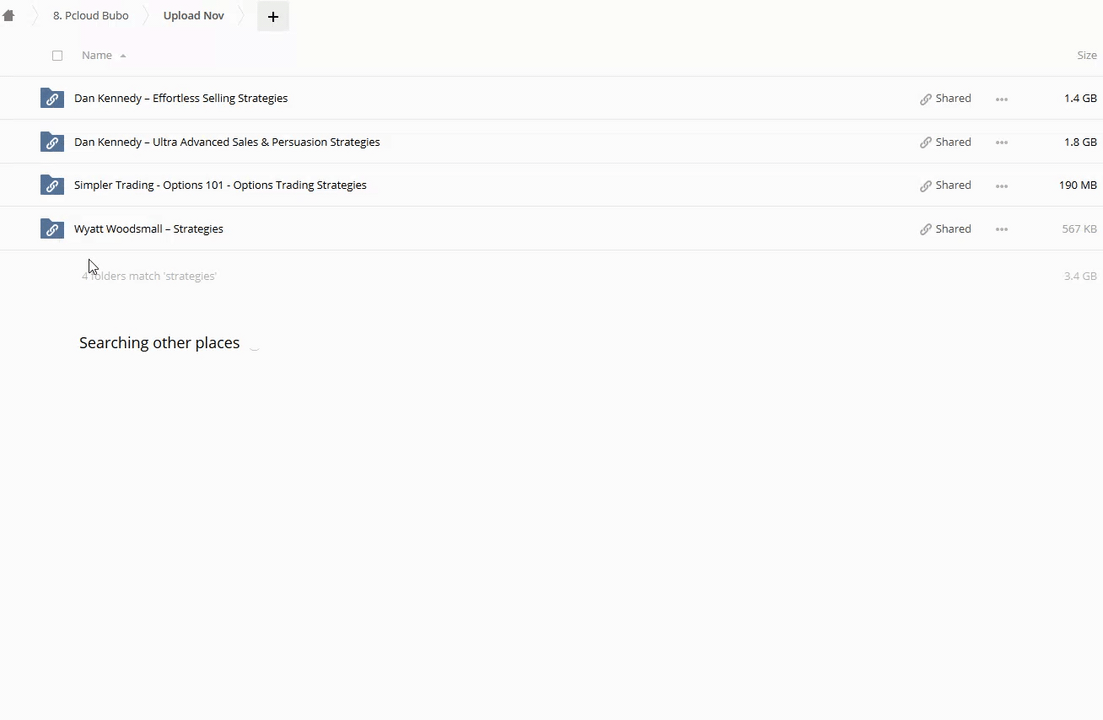The width and height of the screenshot is (1103, 720).
Task: Sort by Name column header
Action: click(97, 56)
